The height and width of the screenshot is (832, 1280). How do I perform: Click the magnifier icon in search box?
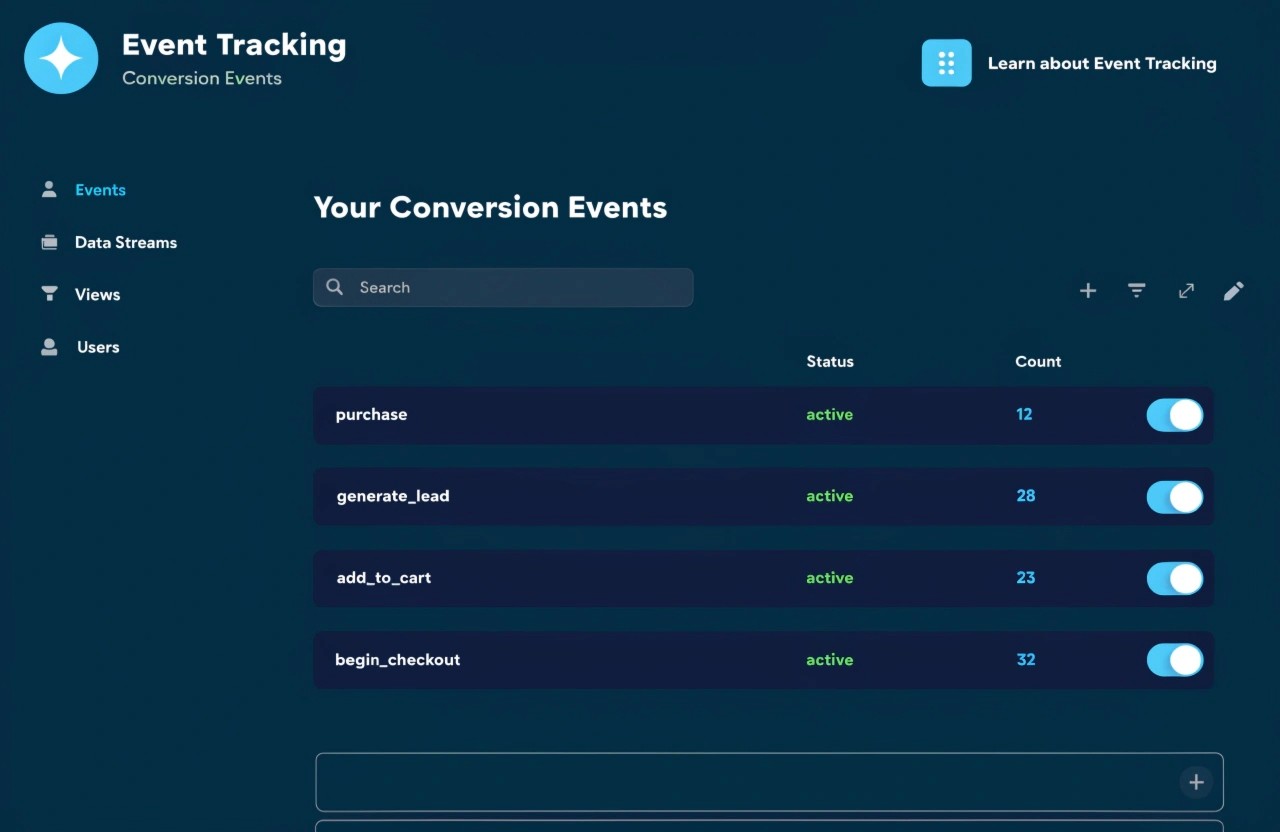click(336, 287)
